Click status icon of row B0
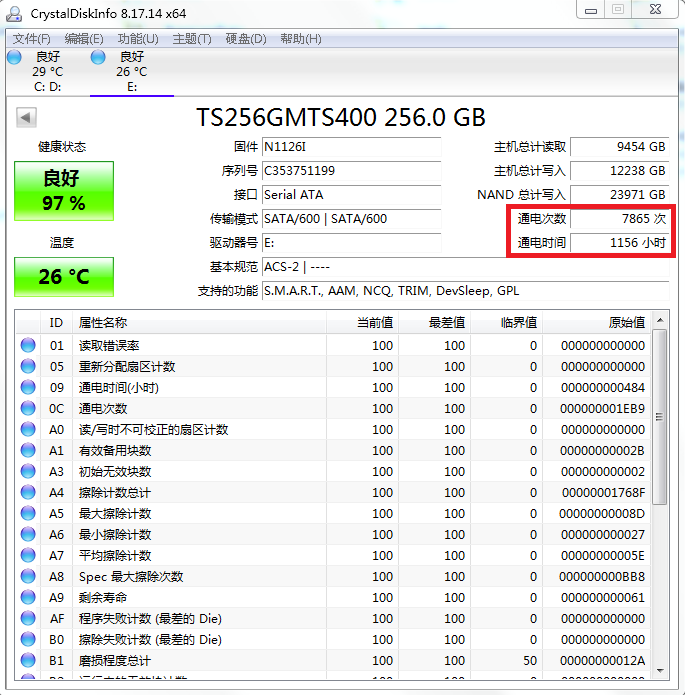685x695 pixels. [x=28, y=639]
